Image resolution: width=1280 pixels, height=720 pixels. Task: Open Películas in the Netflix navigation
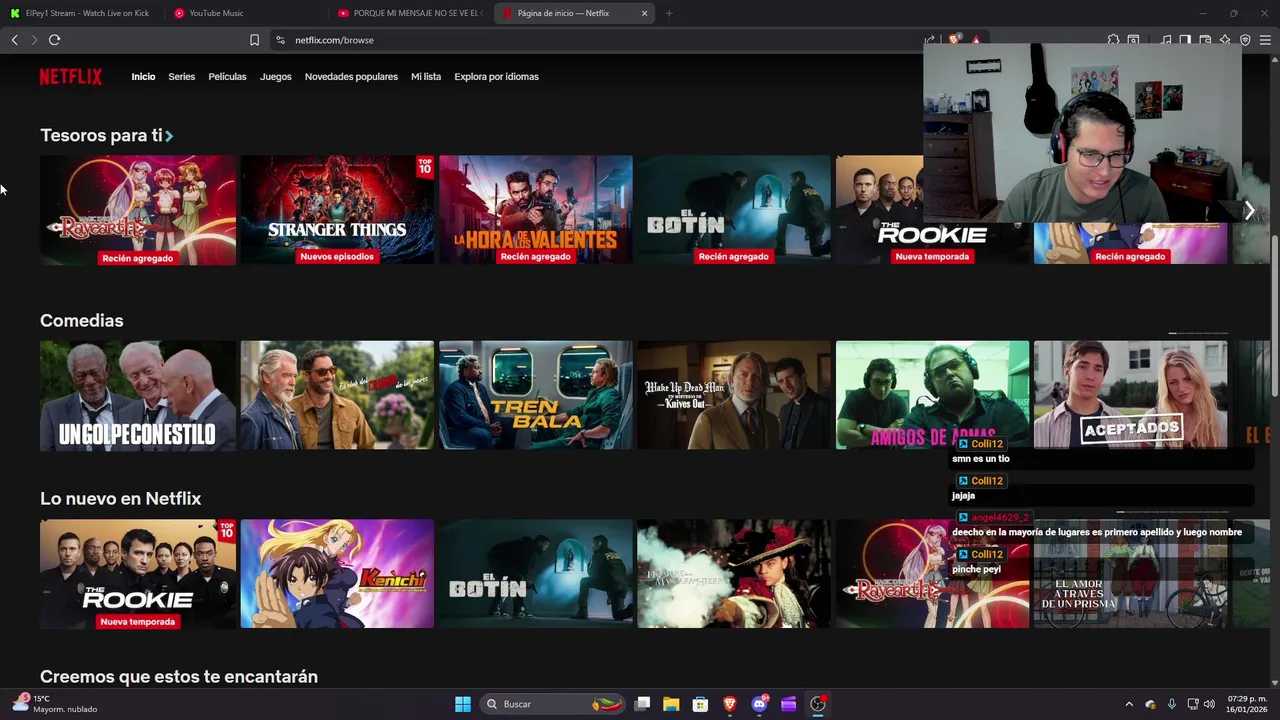(x=227, y=77)
